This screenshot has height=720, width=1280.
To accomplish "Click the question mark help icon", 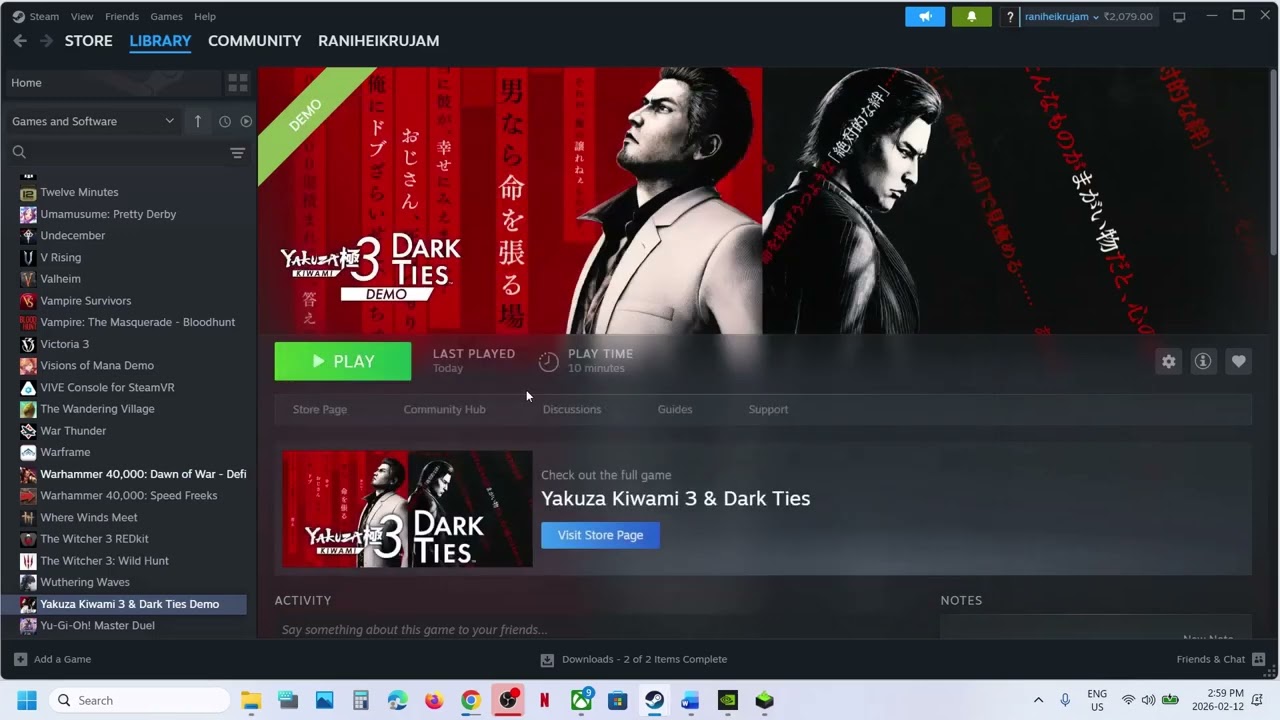I will [1010, 17].
